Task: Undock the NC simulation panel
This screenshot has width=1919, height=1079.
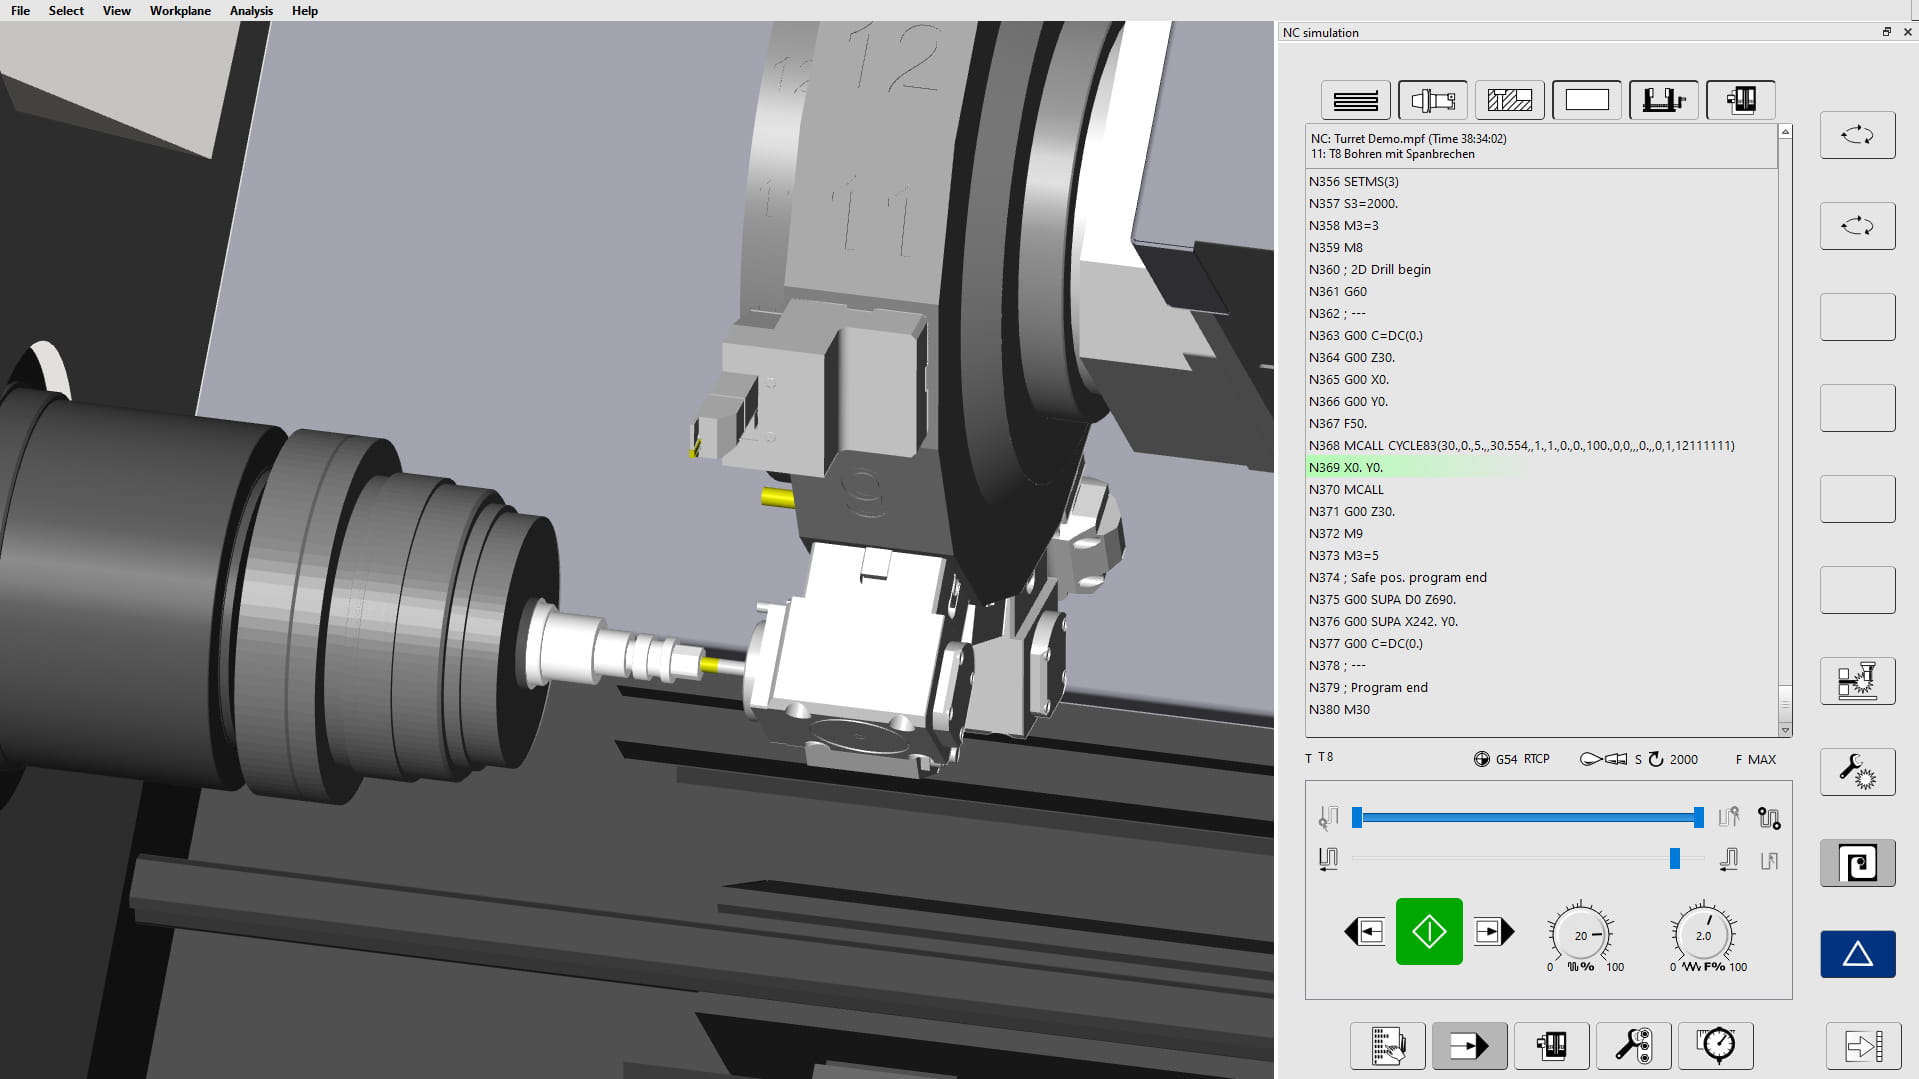Action: click(1887, 32)
